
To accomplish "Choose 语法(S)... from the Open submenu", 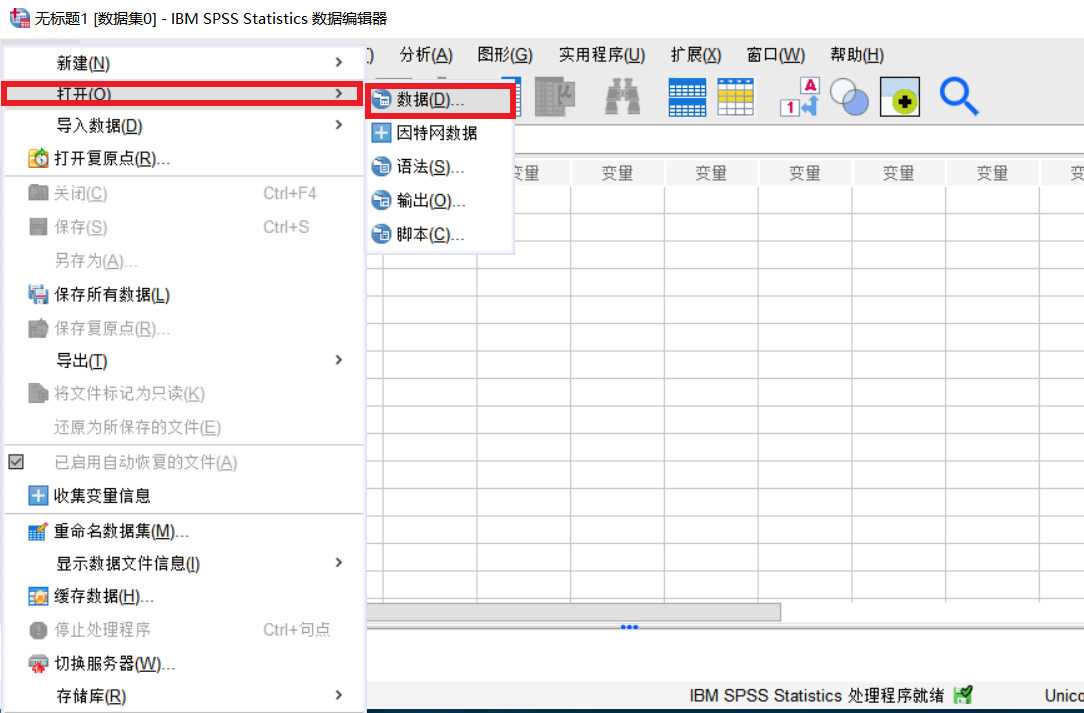I will (440, 167).
